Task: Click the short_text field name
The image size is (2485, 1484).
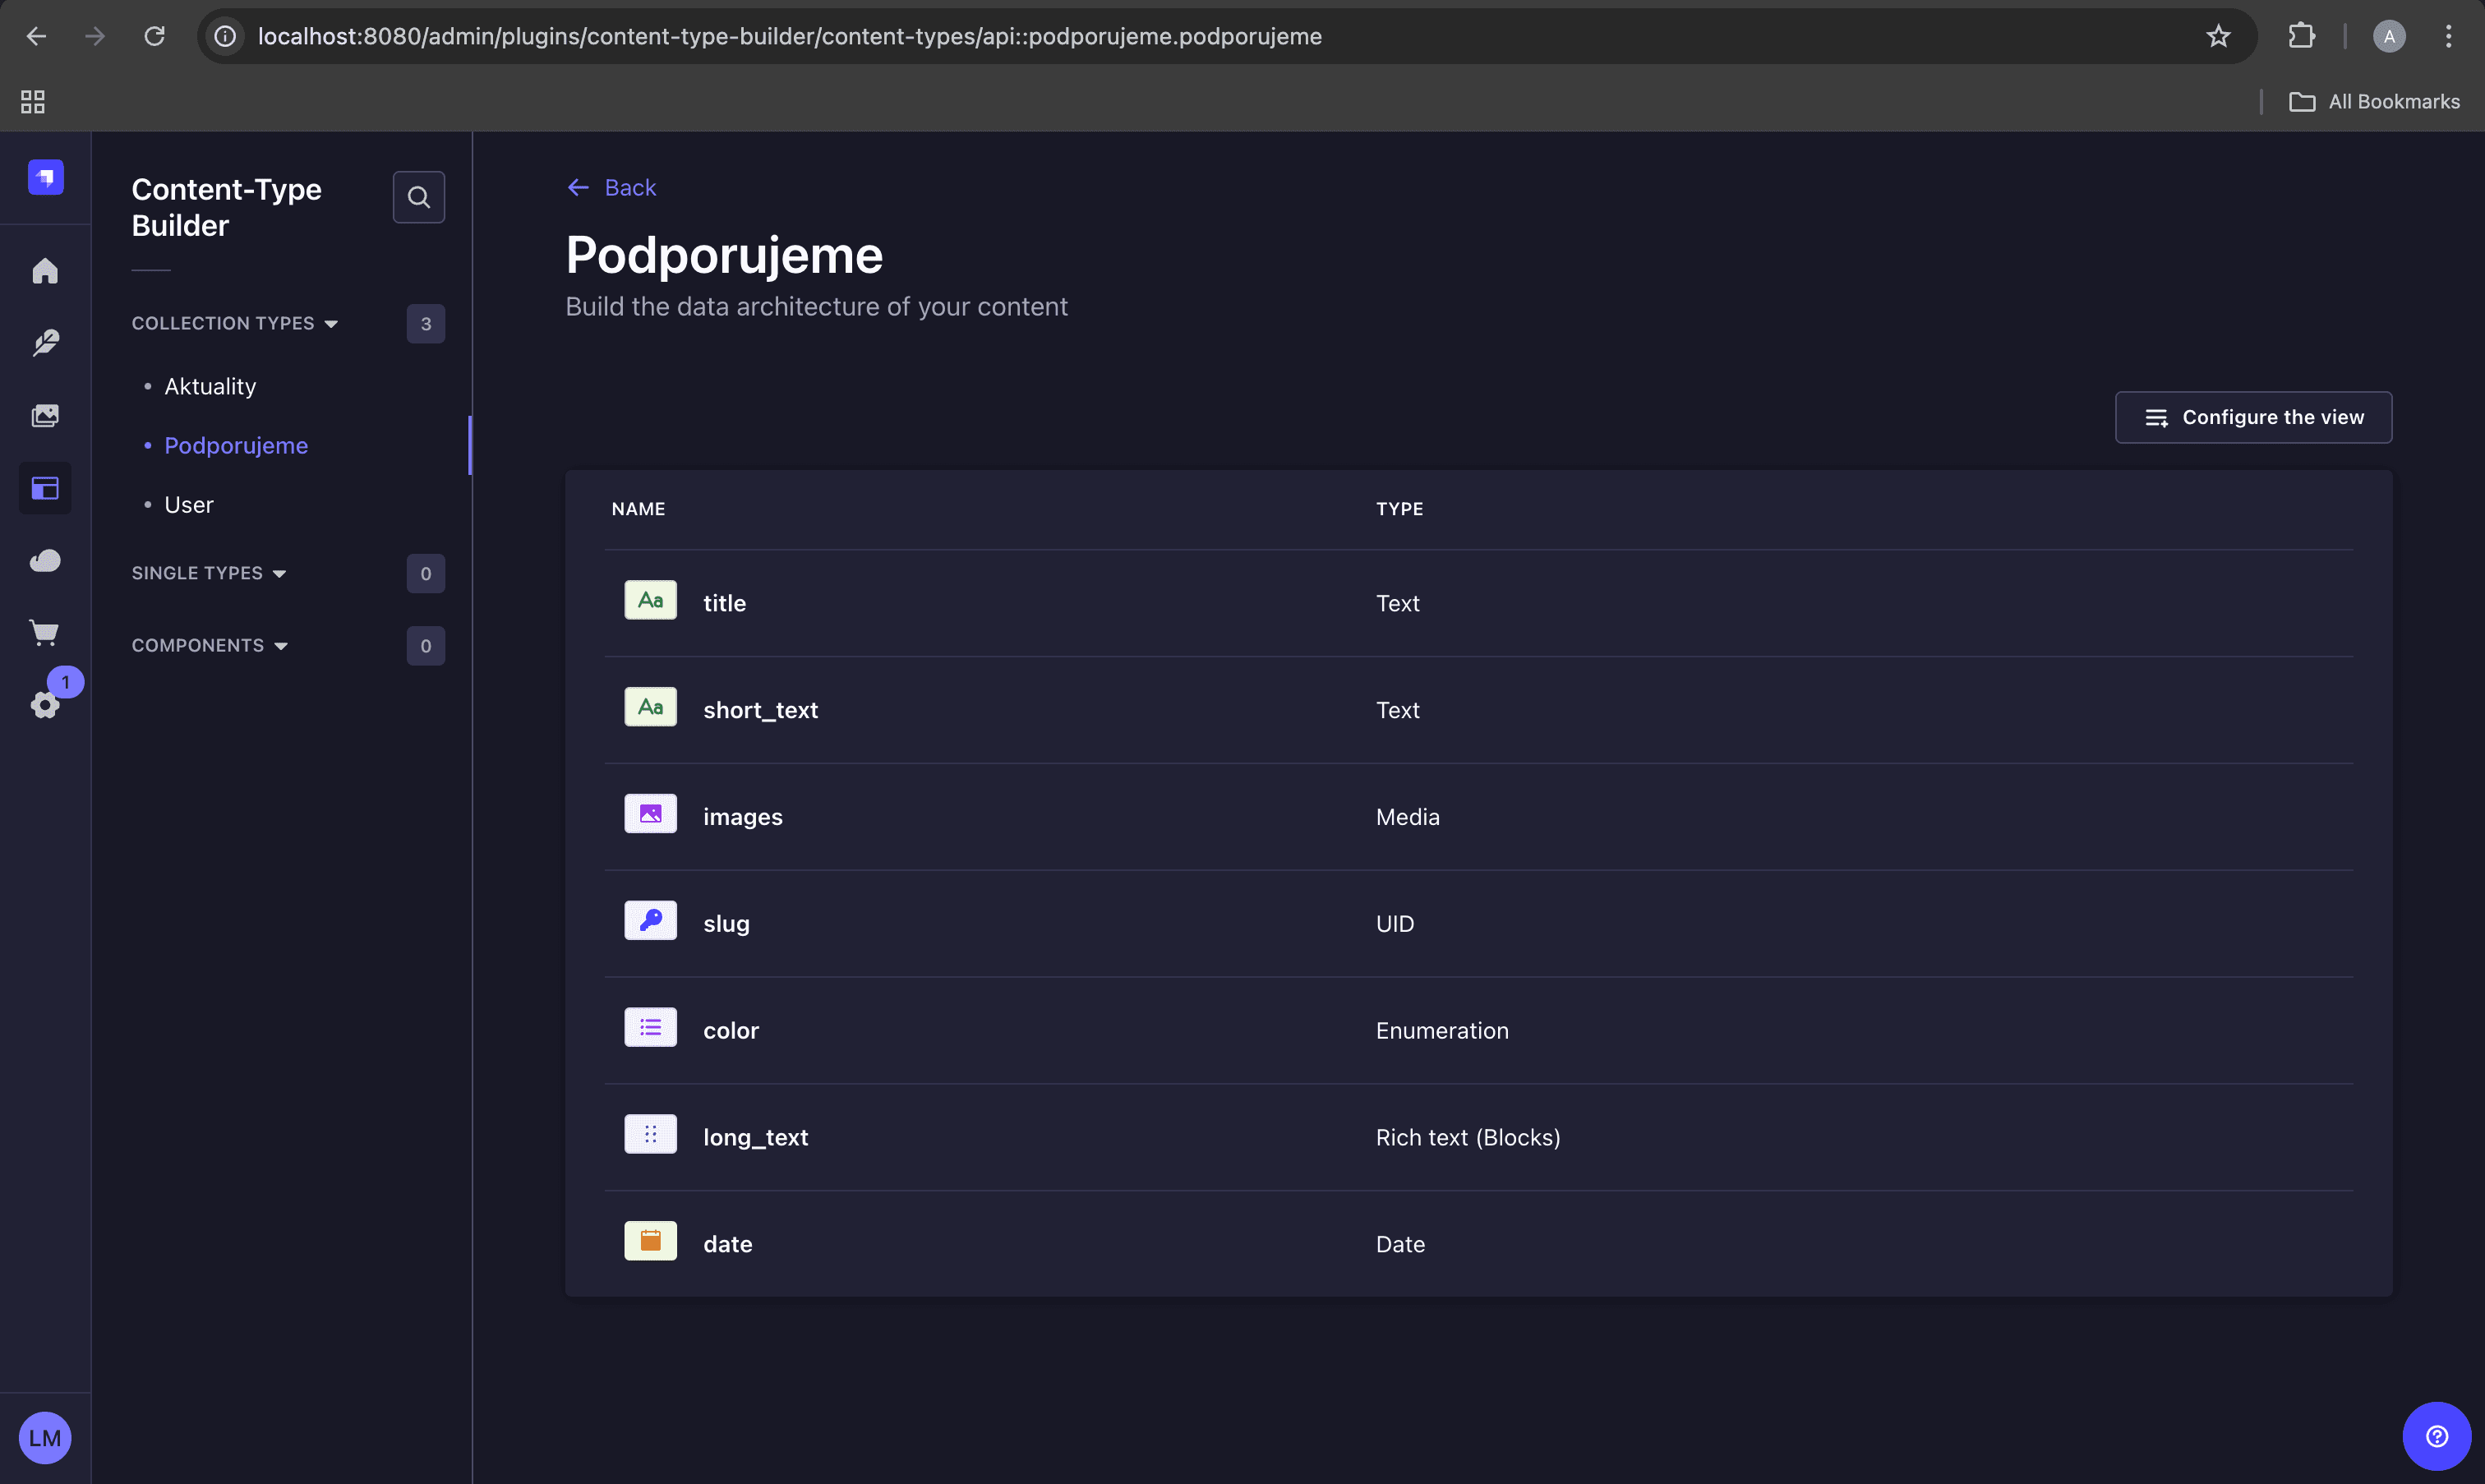Action: 760,709
